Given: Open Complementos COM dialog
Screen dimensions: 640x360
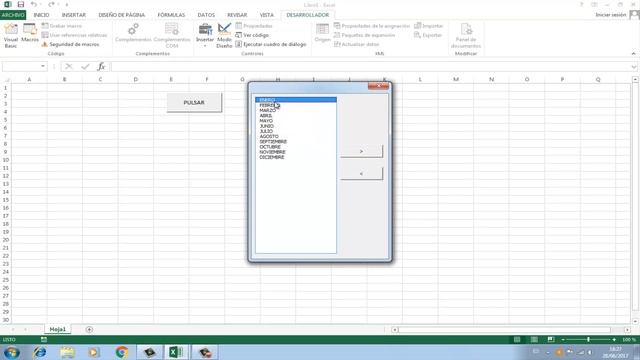Looking at the screenshot, I should pyautogui.click(x=172, y=36).
